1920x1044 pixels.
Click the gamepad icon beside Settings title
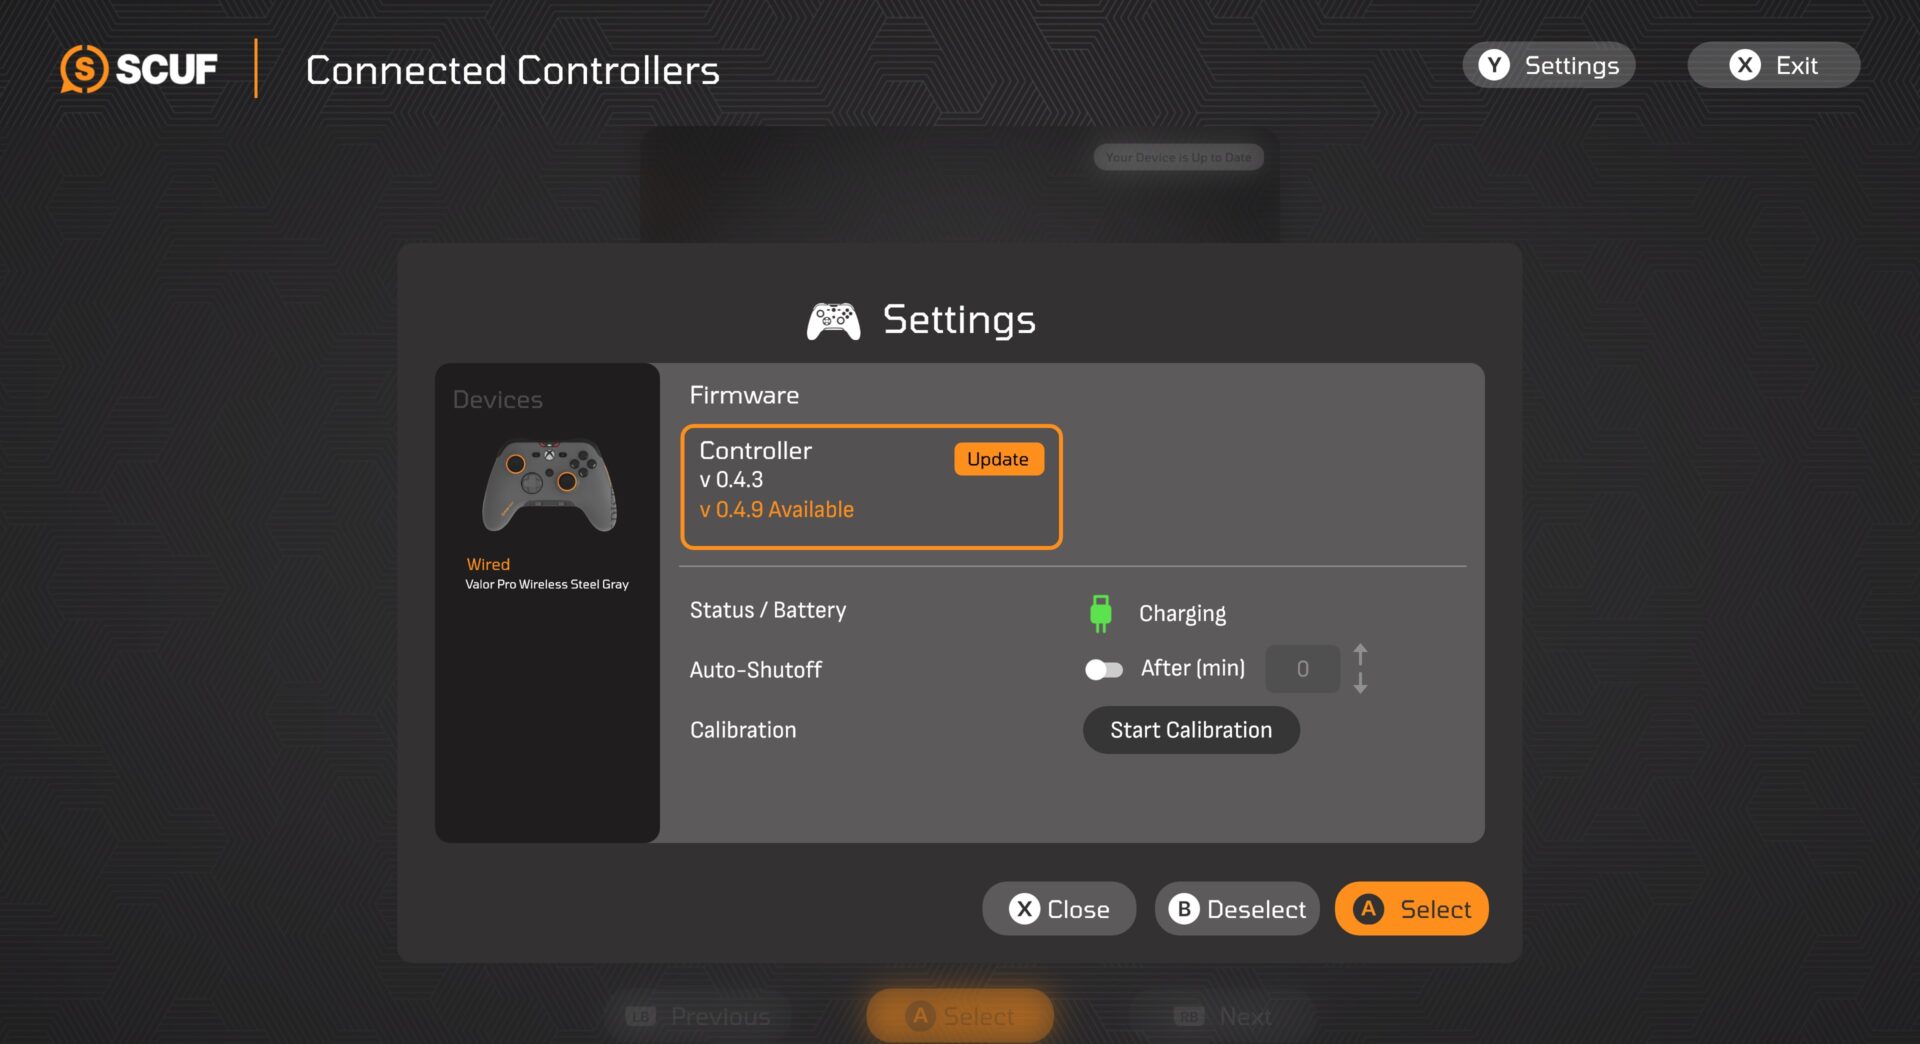click(833, 321)
